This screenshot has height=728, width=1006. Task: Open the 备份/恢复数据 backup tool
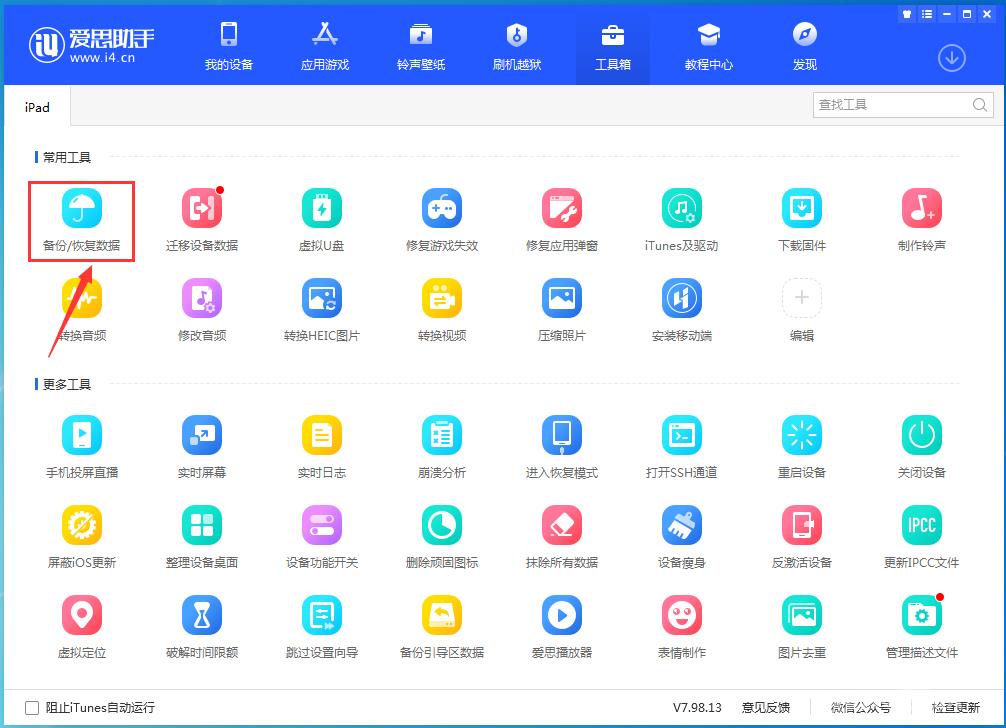(81, 220)
